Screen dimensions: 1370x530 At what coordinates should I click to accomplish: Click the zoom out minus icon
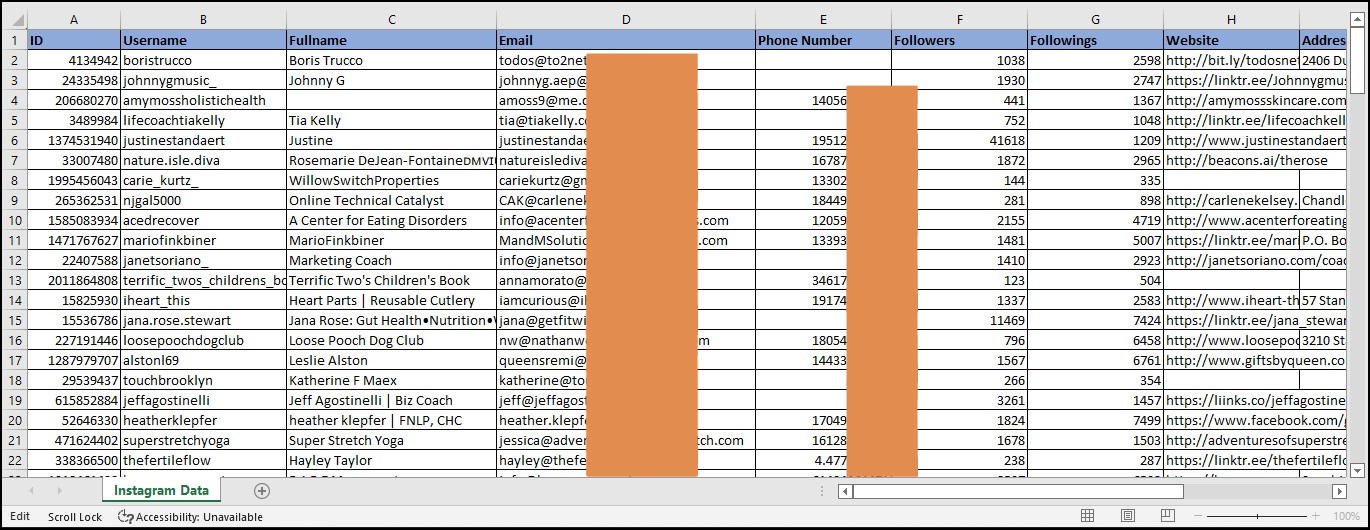pos(1199,516)
